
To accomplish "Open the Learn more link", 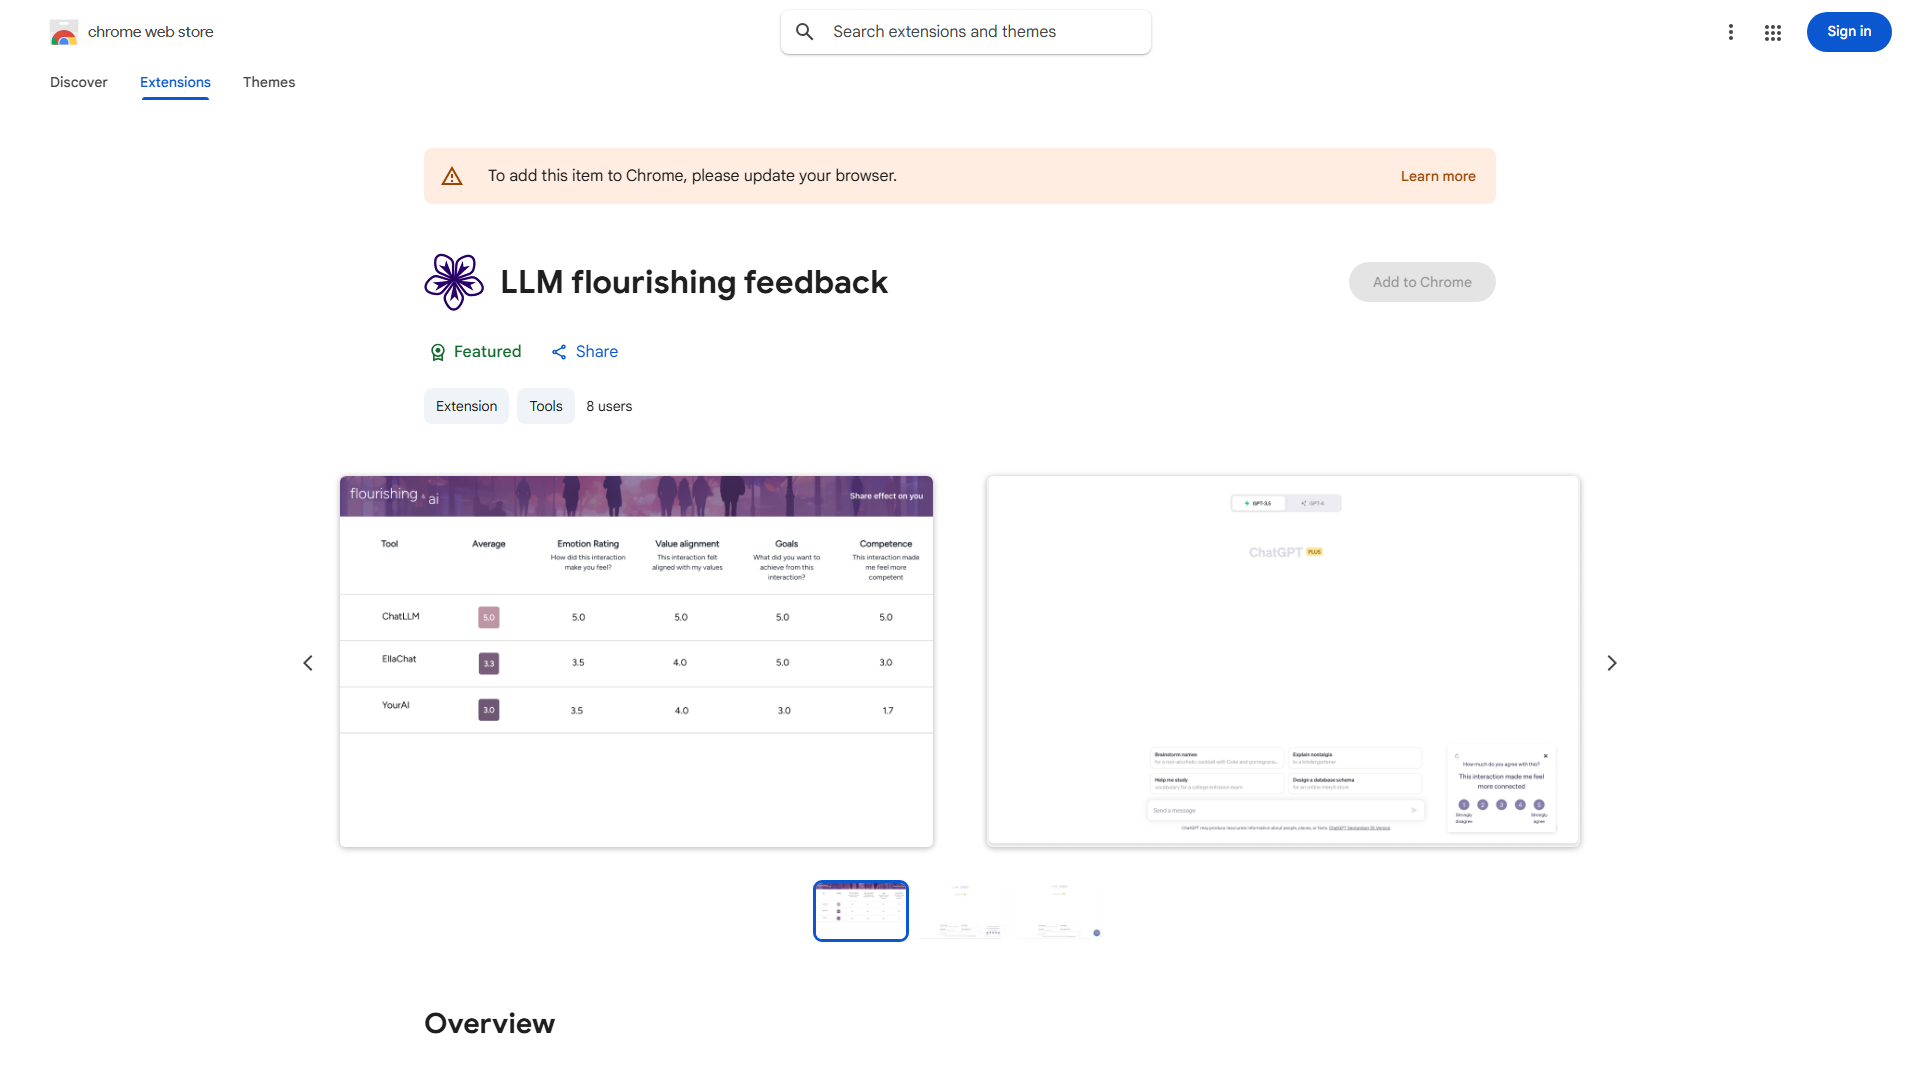I will [x=1437, y=176].
